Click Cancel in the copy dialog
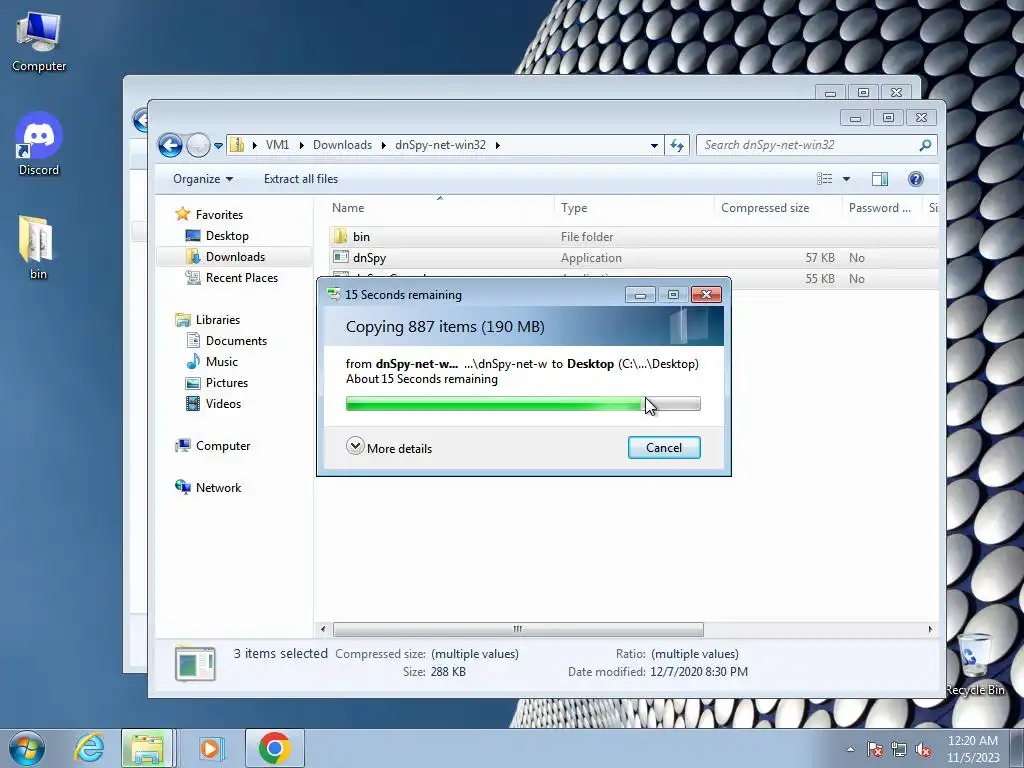Image resolution: width=1024 pixels, height=768 pixels. pos(664,447)
